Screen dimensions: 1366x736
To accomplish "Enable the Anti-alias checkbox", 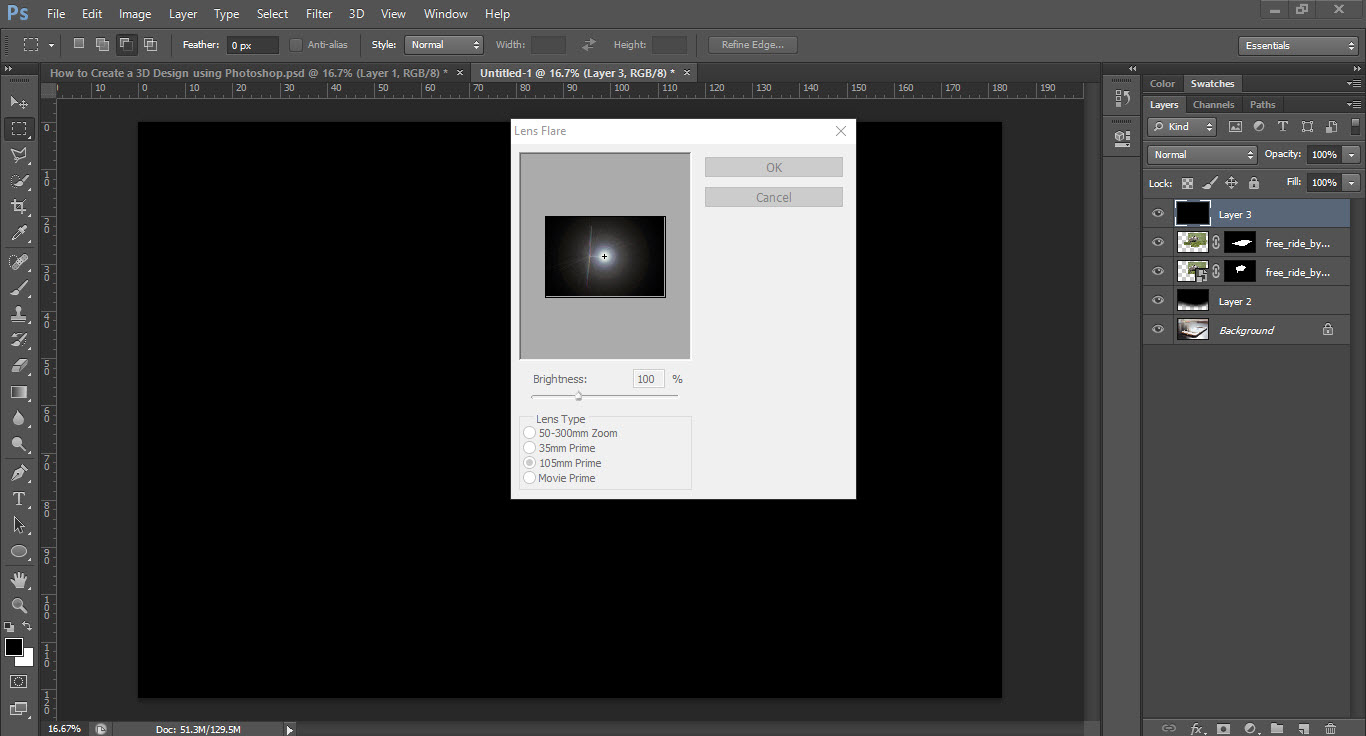I will 296,45.
